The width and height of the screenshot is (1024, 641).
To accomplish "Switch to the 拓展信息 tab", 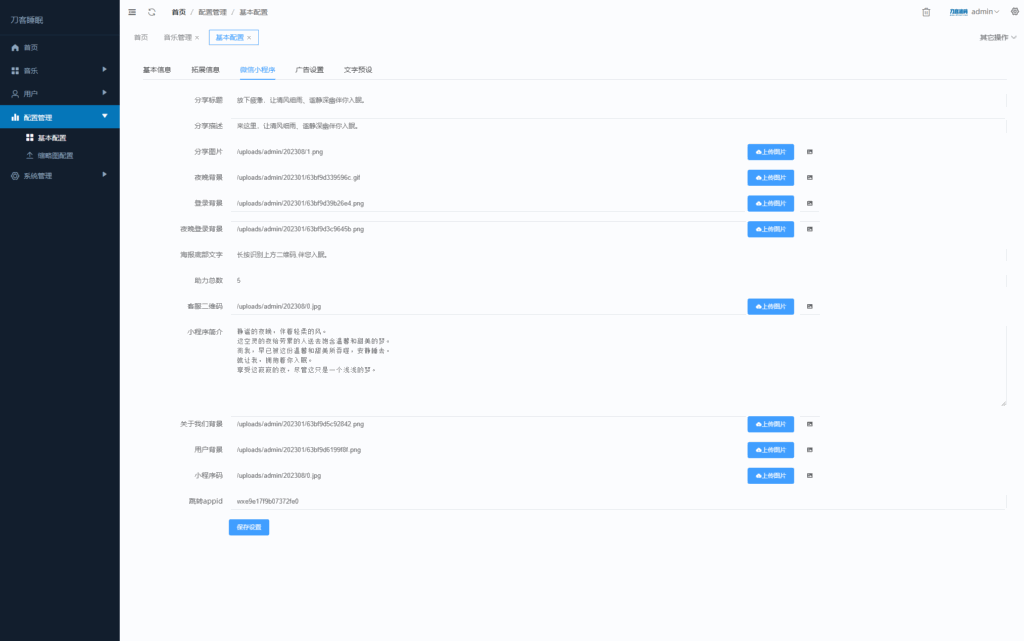I will pyautogui.click(x=205, y=70).
